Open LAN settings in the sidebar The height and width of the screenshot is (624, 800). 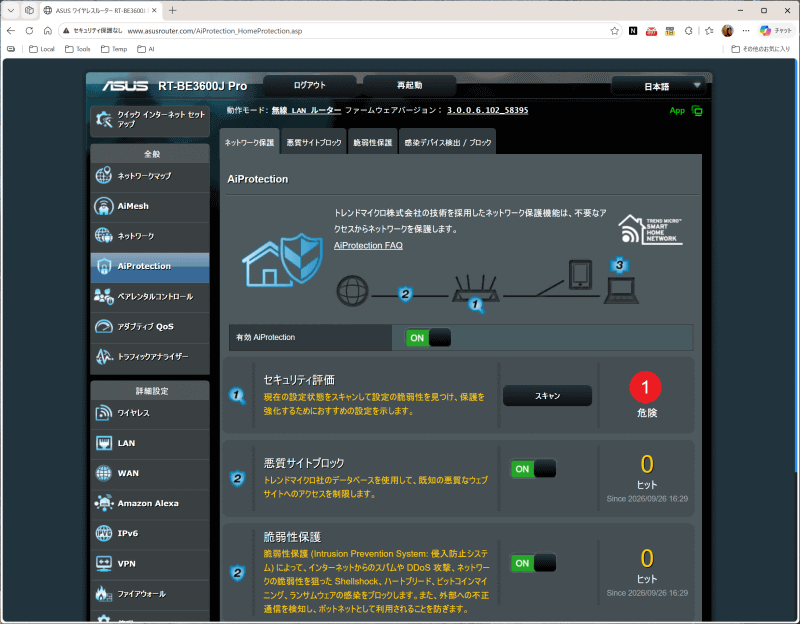150,443
